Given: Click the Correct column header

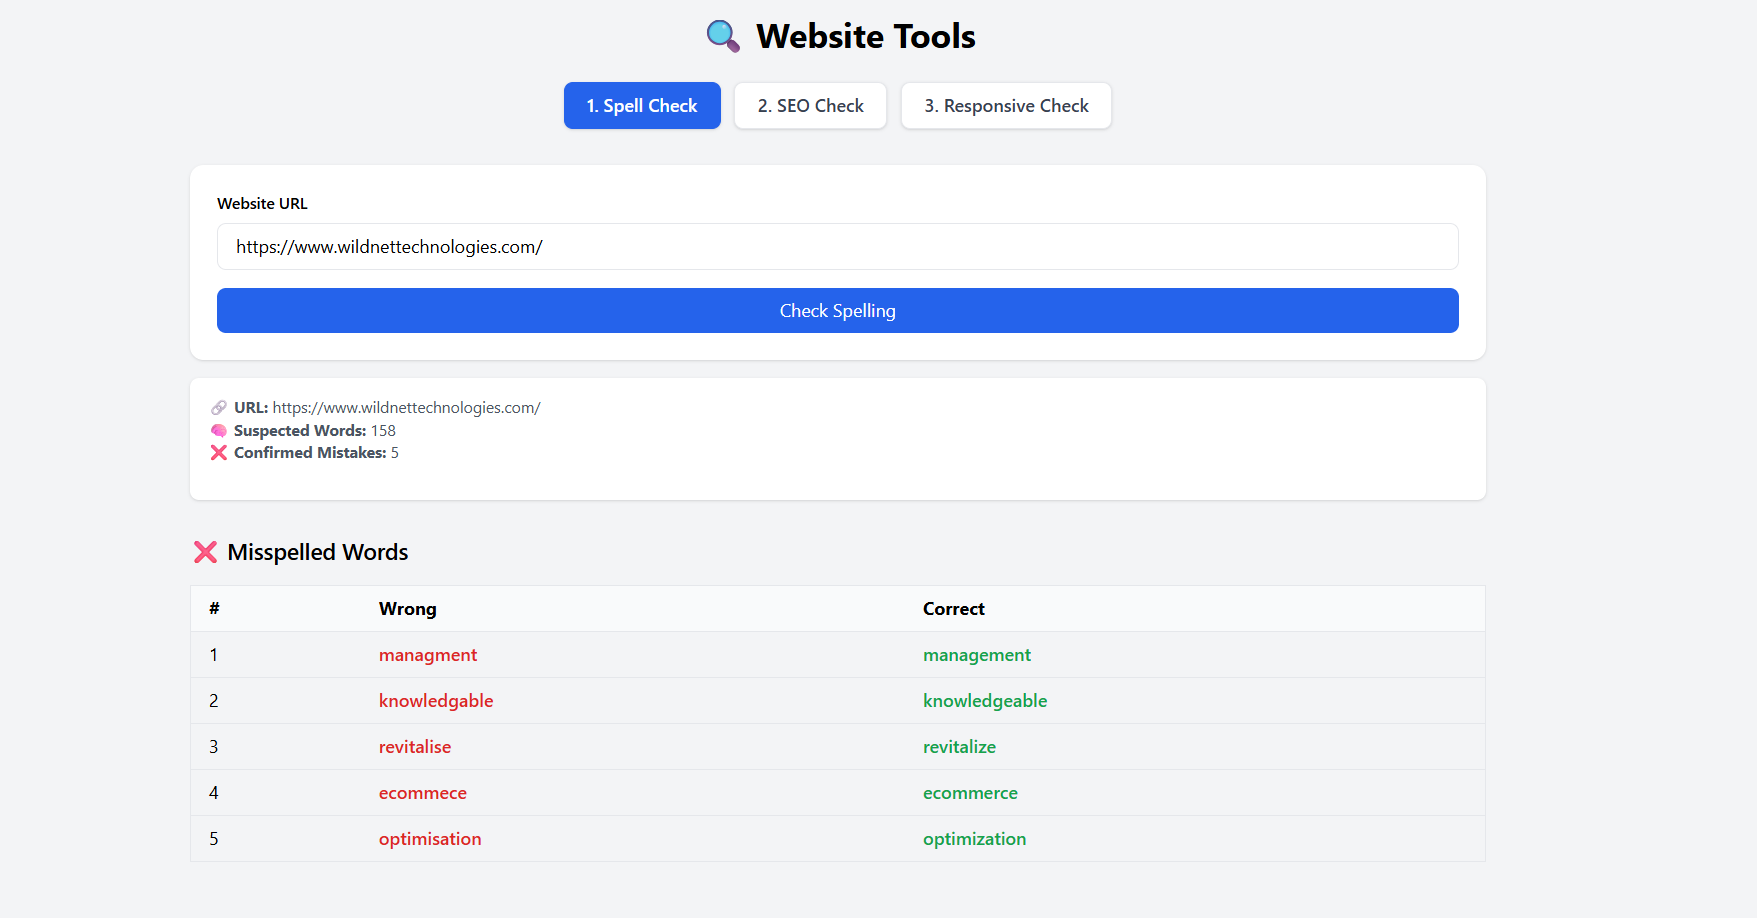Looking at the screenshot, I should click(x=953, y=608).
